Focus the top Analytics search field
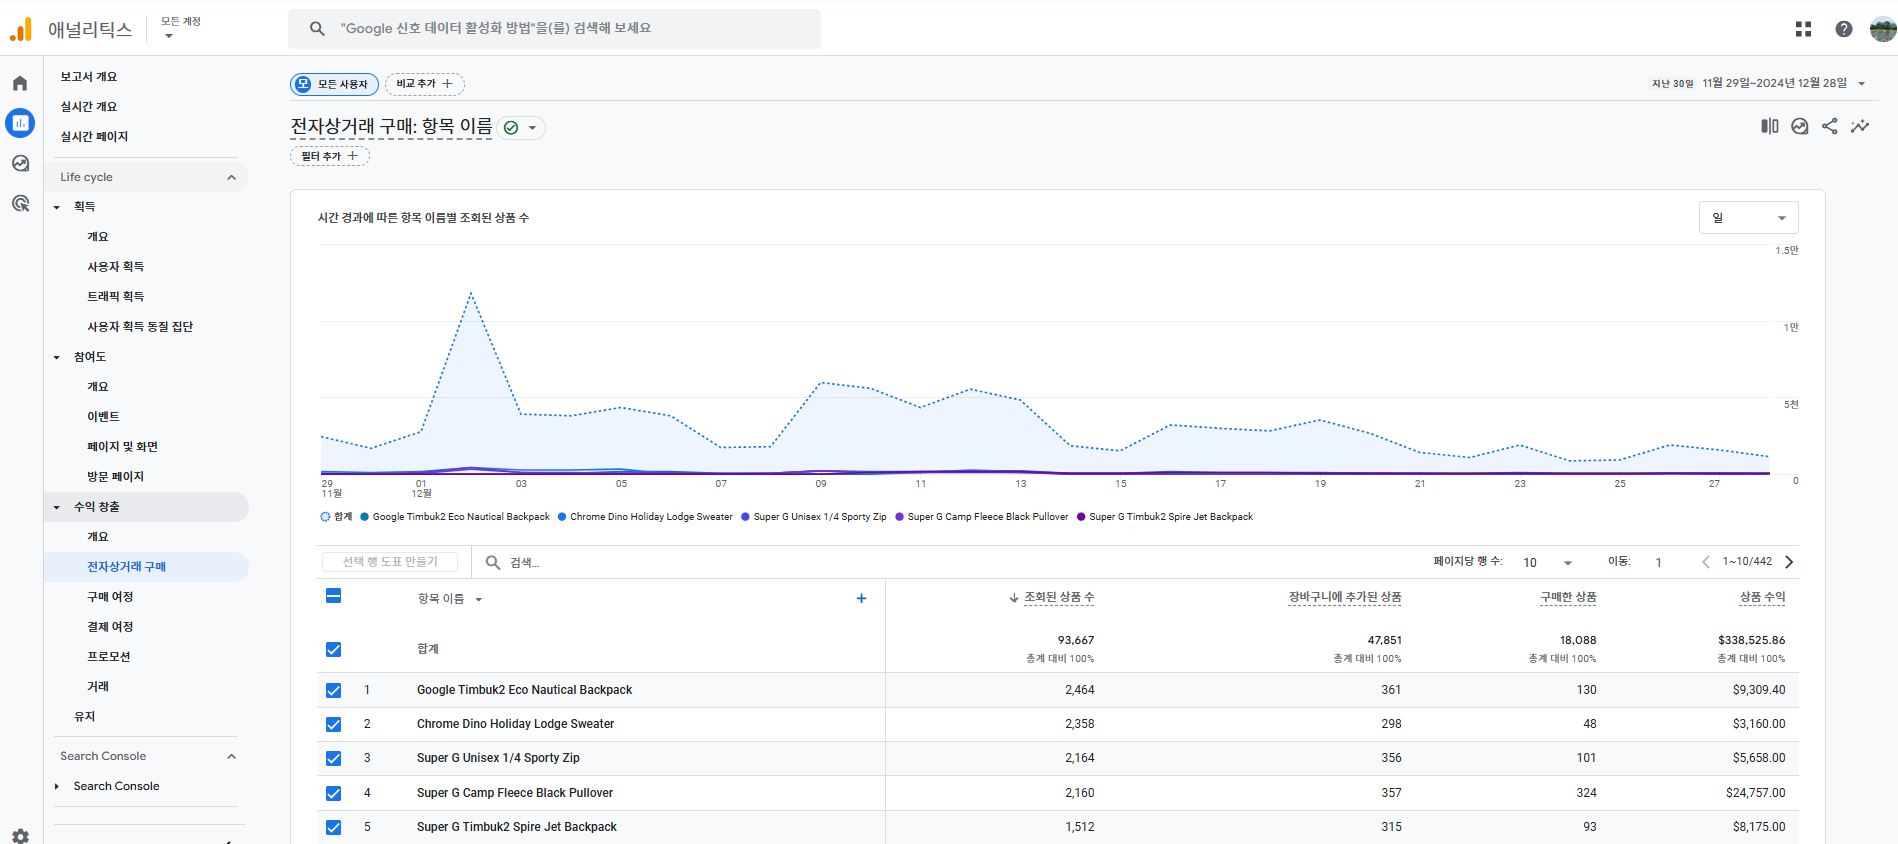The height and width of the screenshot is (844, 1898). (x=555, y=29)
